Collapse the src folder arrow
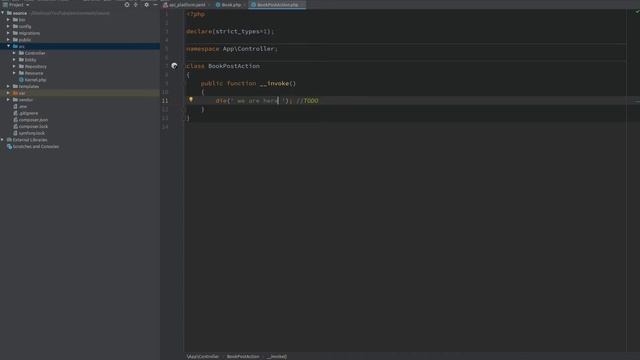 pos(9,46)
